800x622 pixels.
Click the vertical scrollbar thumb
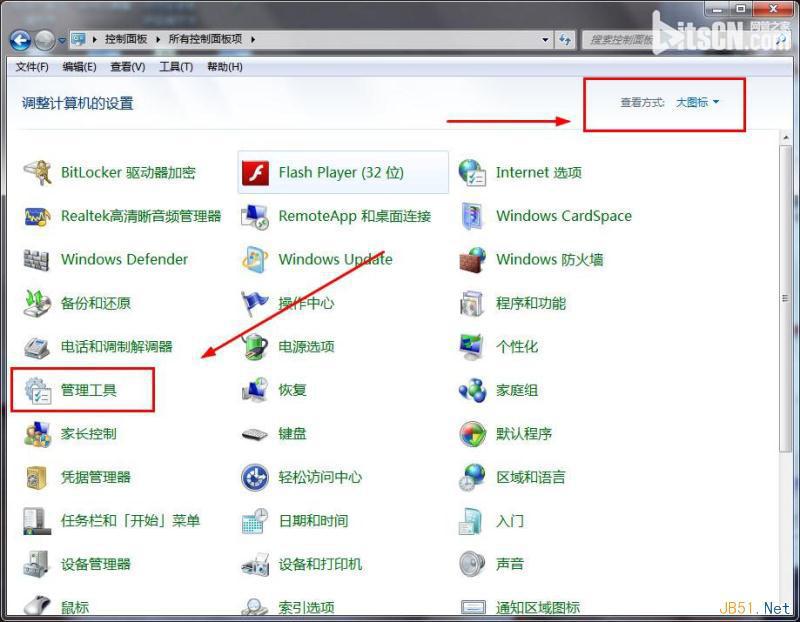[785, 298]
